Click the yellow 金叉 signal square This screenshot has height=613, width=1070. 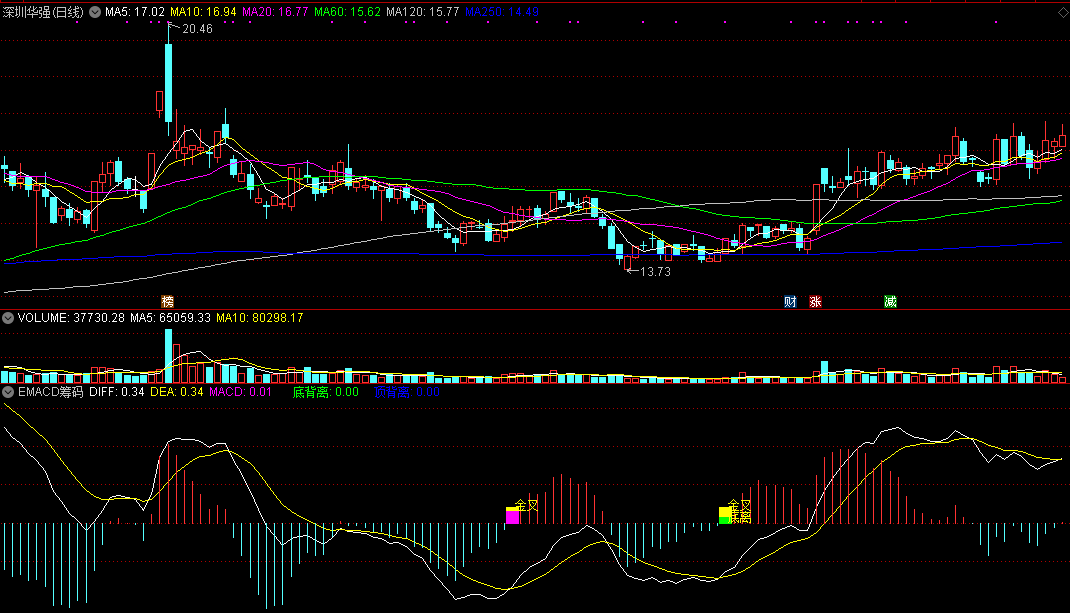725,512
